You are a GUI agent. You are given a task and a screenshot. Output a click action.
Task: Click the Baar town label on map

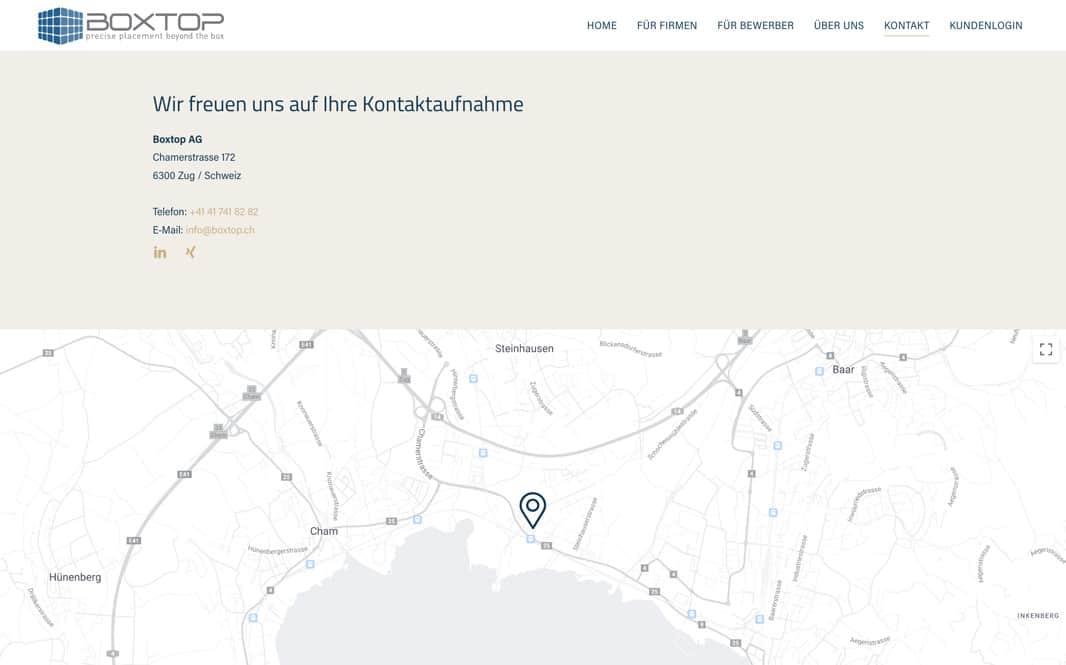point(843,370)
